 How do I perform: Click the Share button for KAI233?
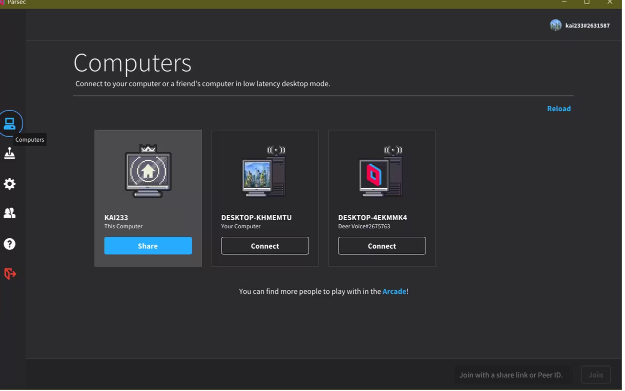pos(148,246)
